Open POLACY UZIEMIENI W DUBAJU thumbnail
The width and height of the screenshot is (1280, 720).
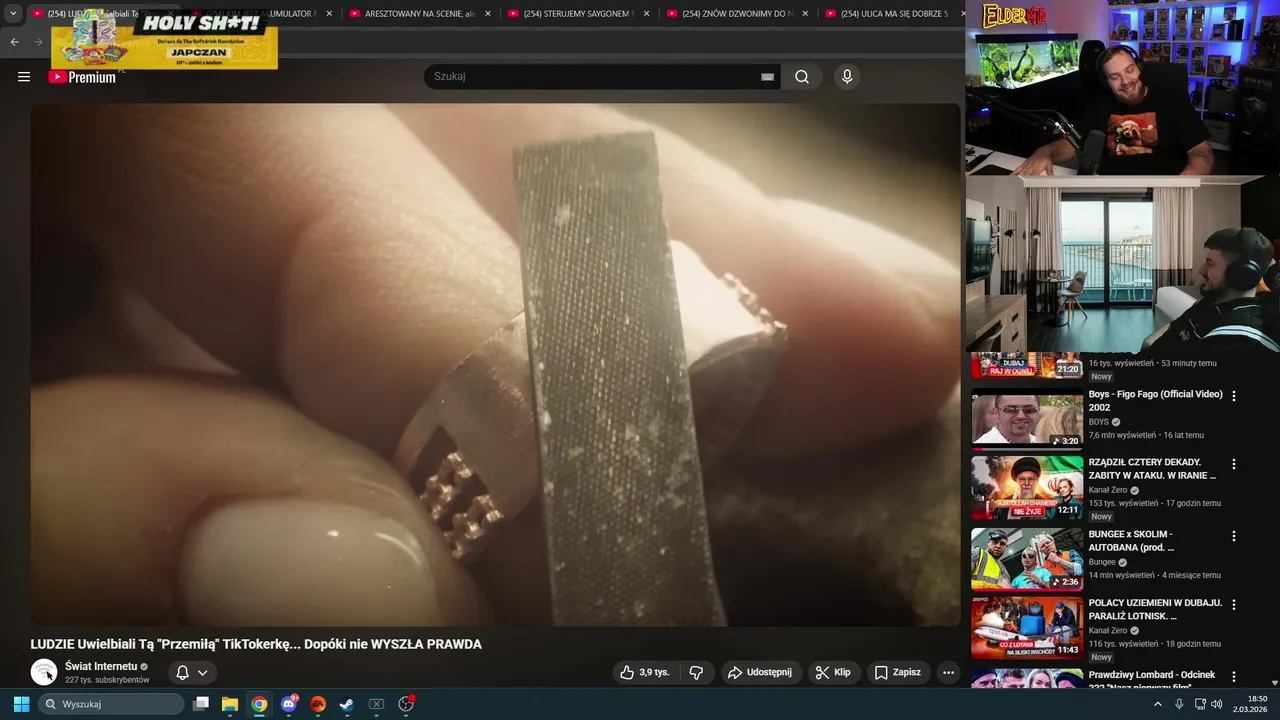(x=1027, y=628)
